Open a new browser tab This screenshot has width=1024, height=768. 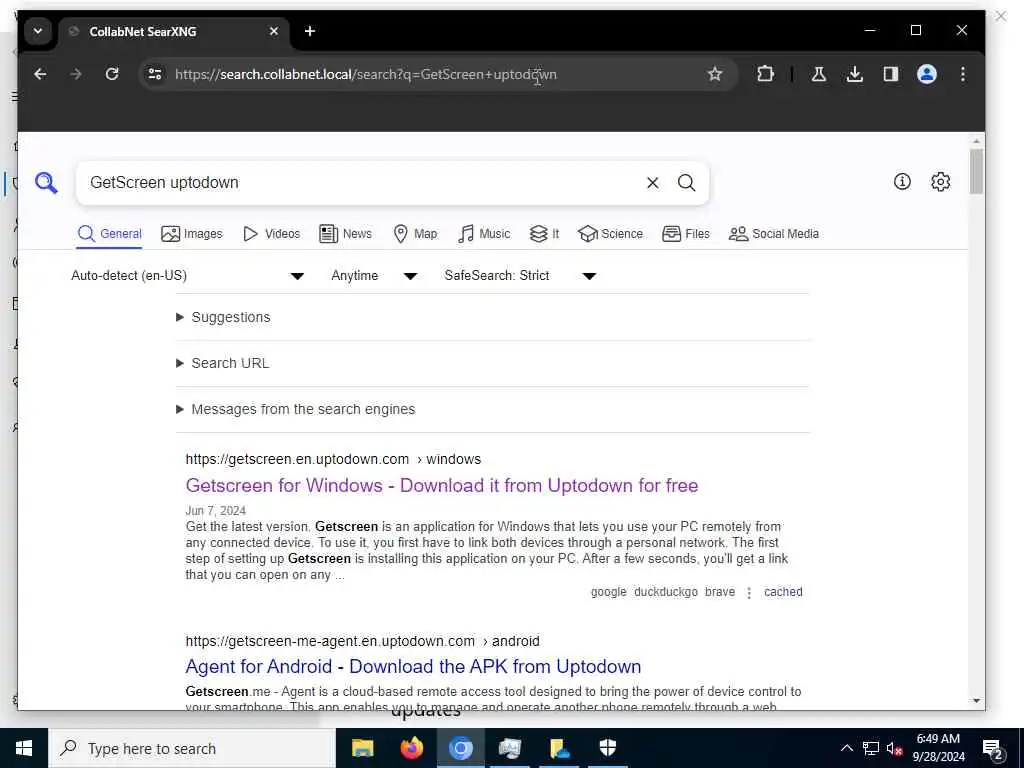(310, 31)
